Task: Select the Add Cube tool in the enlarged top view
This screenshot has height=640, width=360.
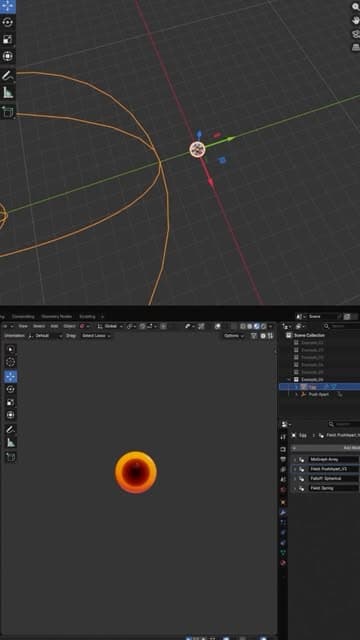Action: coord(8,112)
